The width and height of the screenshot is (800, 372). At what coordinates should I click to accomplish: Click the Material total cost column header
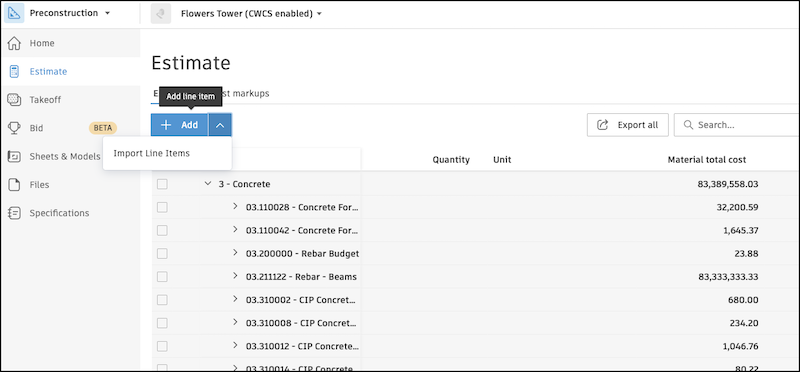coord(707,160)
